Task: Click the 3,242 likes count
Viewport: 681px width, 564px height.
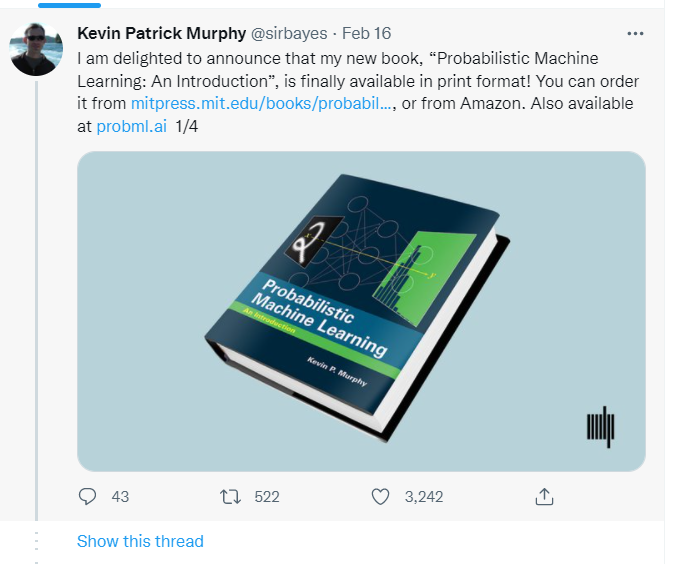Action: (423, 496)
